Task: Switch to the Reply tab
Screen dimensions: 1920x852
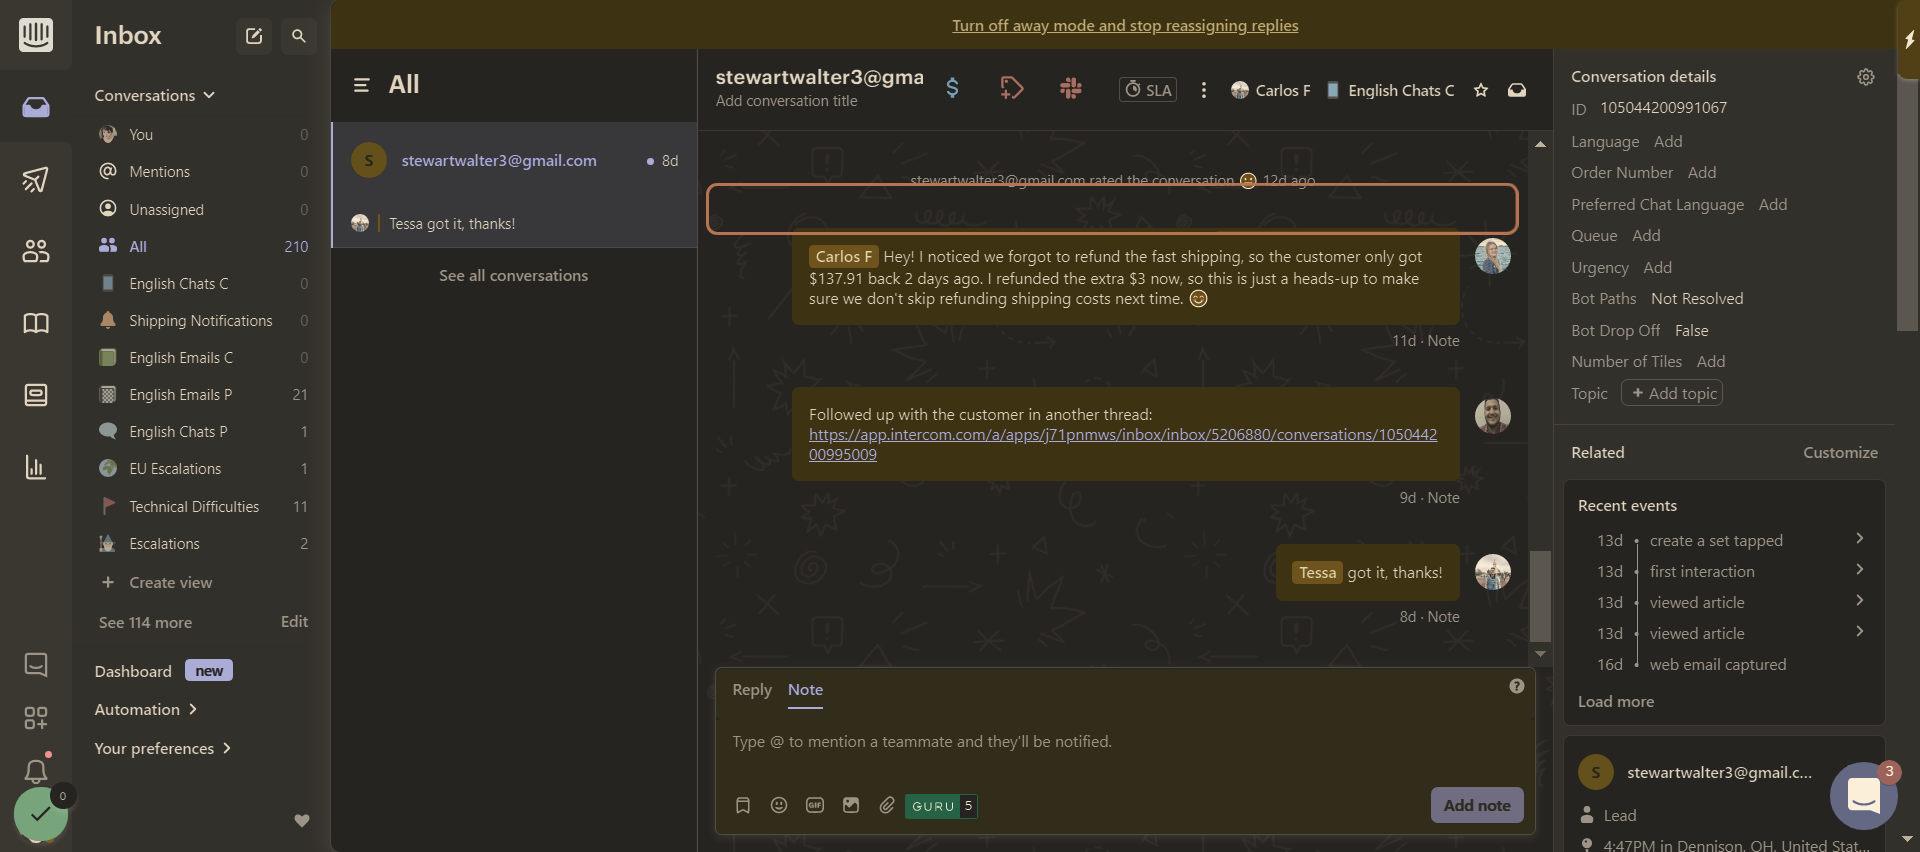Action: 752,690
